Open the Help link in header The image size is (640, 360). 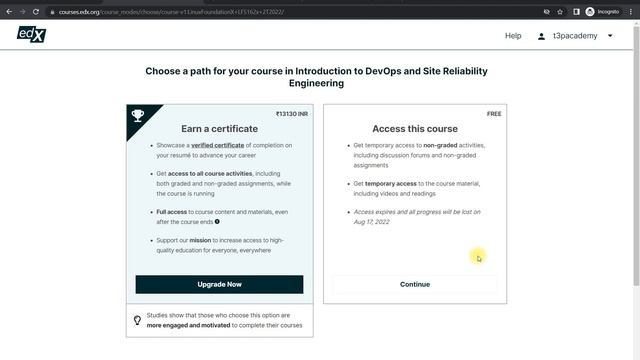coord(513,36)
